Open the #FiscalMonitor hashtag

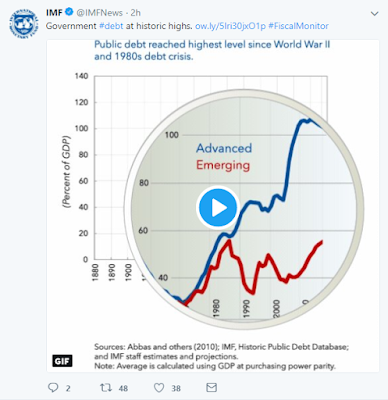pyautogui.click(x=298, y=26)
